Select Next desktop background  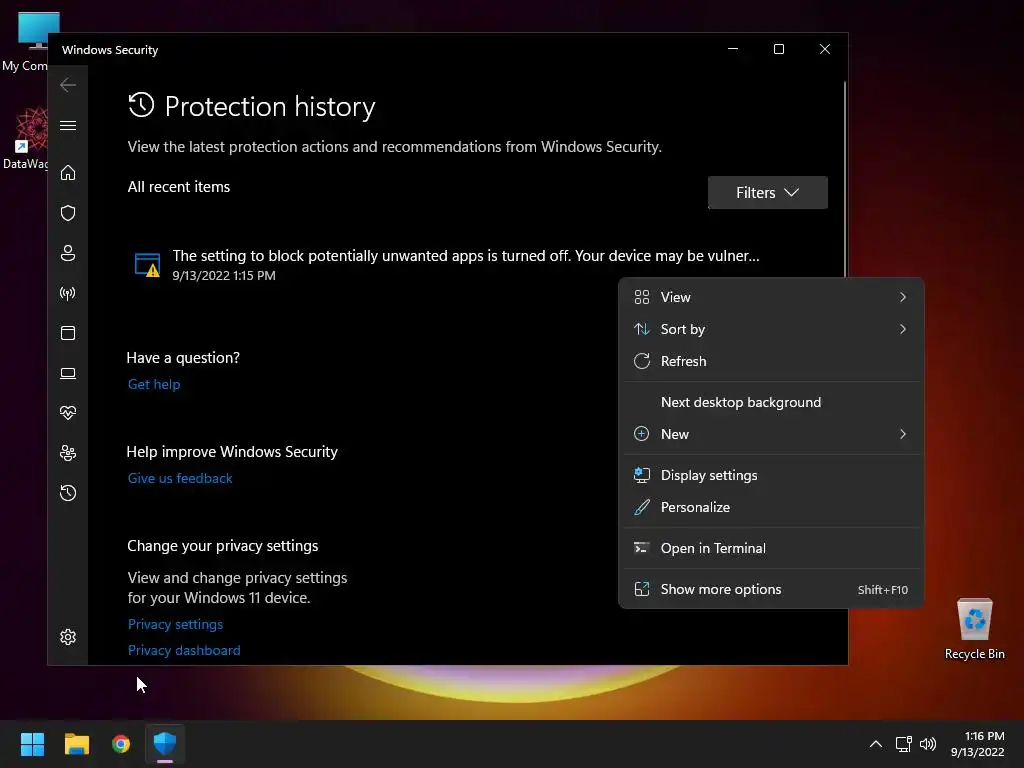tap(771, 402)
